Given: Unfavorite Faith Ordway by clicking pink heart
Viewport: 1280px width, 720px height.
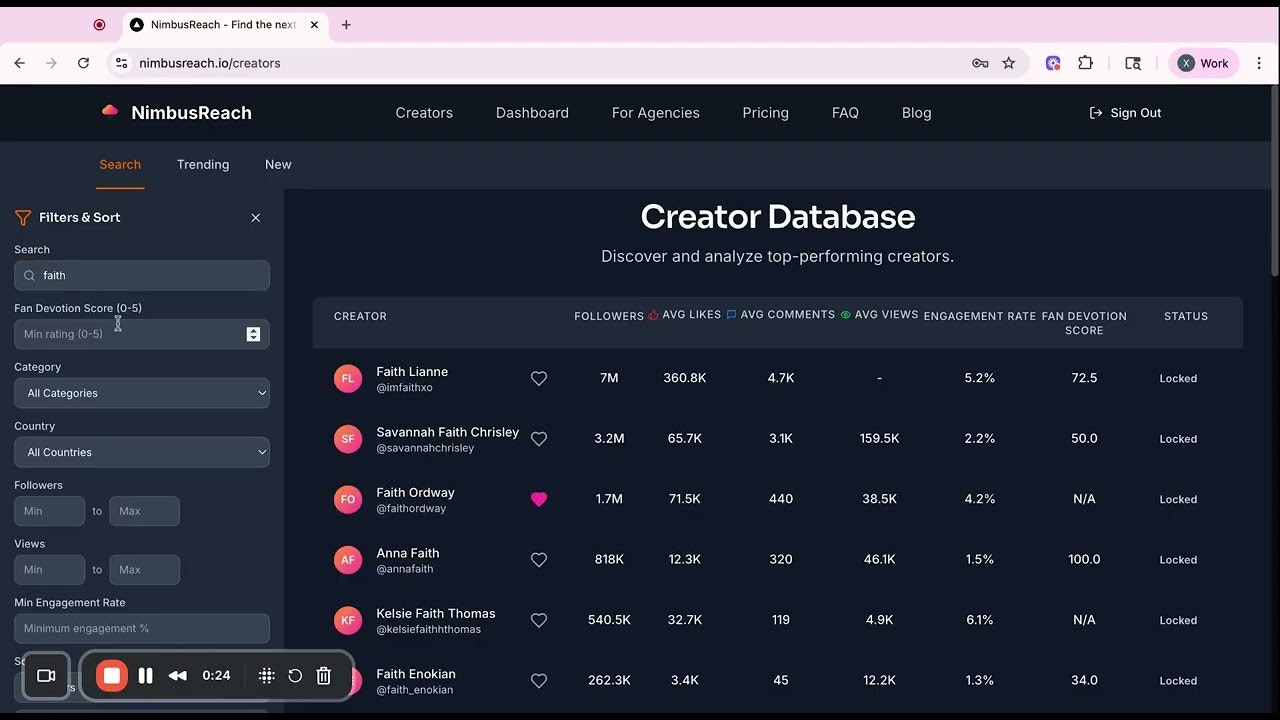Looking at the screenshot, I should point(539,499).
